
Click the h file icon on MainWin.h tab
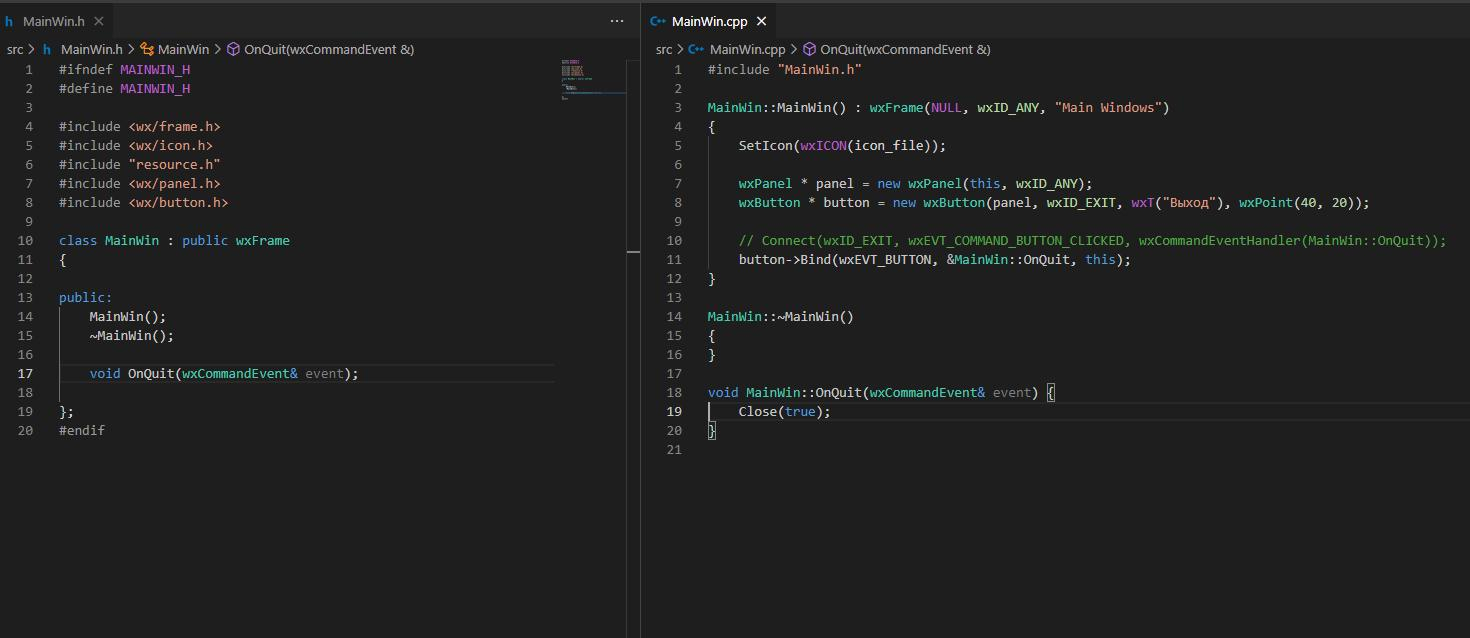[9, 21]
